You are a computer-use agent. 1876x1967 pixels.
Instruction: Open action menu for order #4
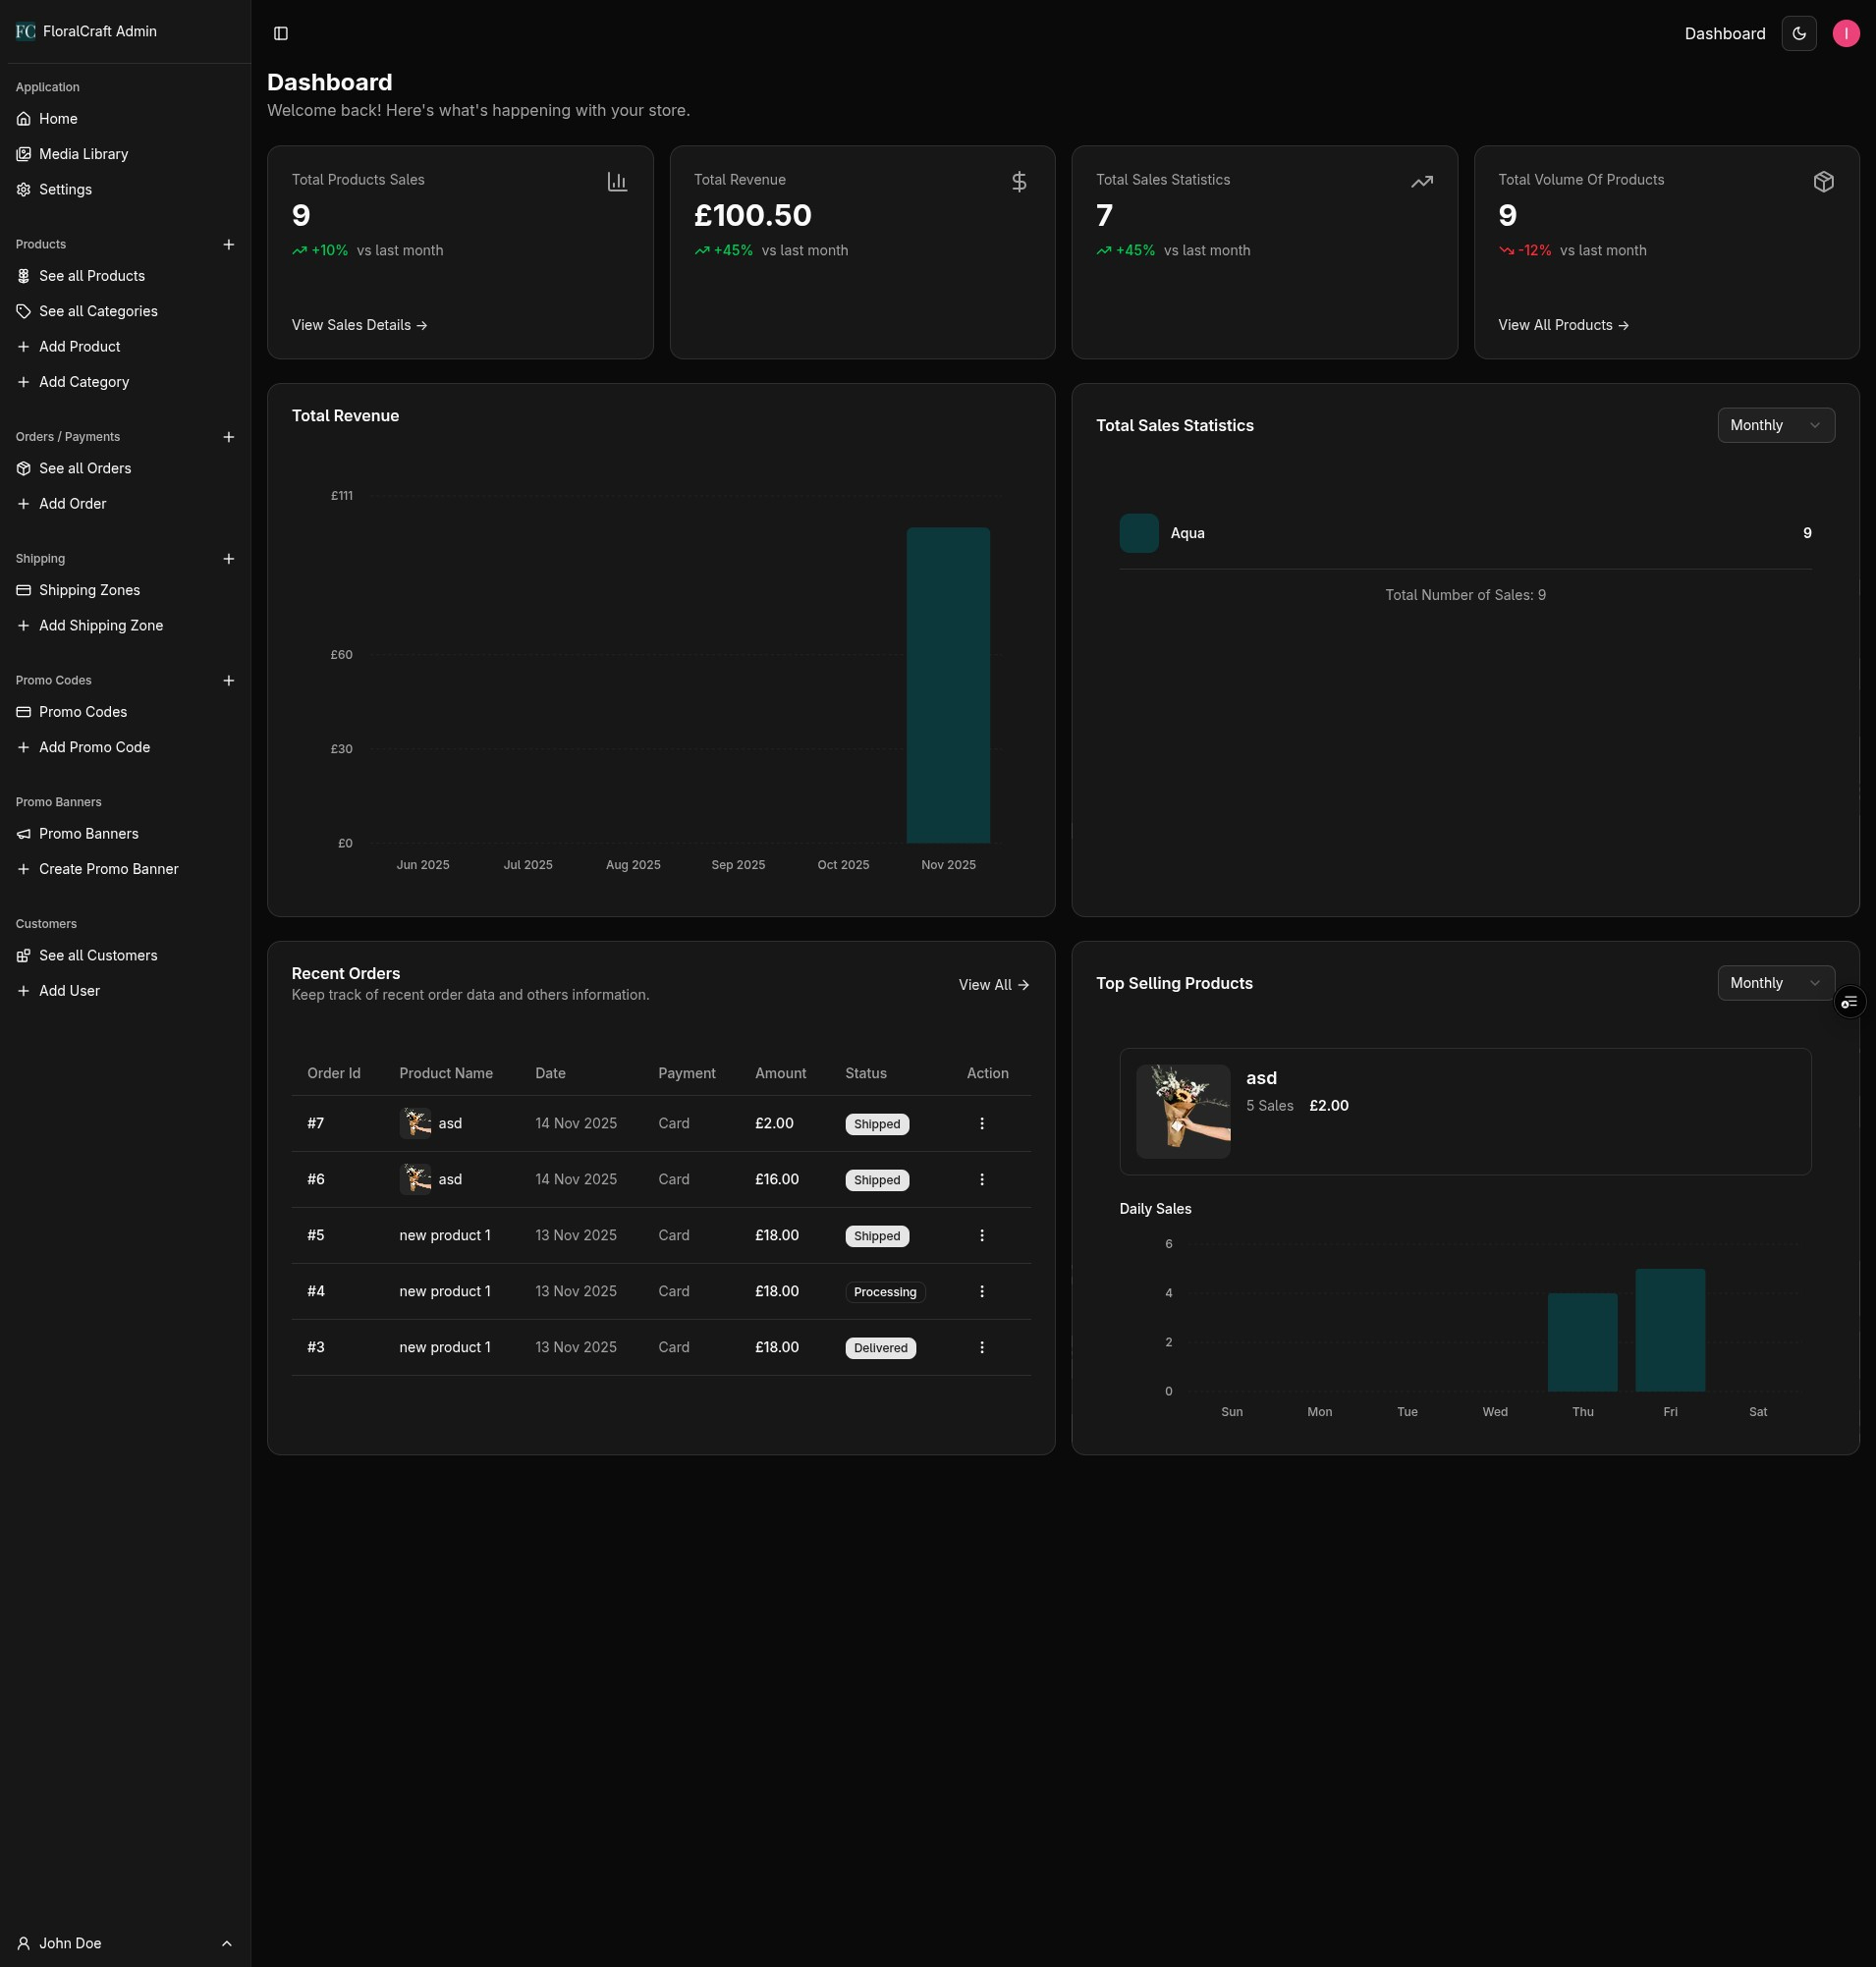[981, 1292]
